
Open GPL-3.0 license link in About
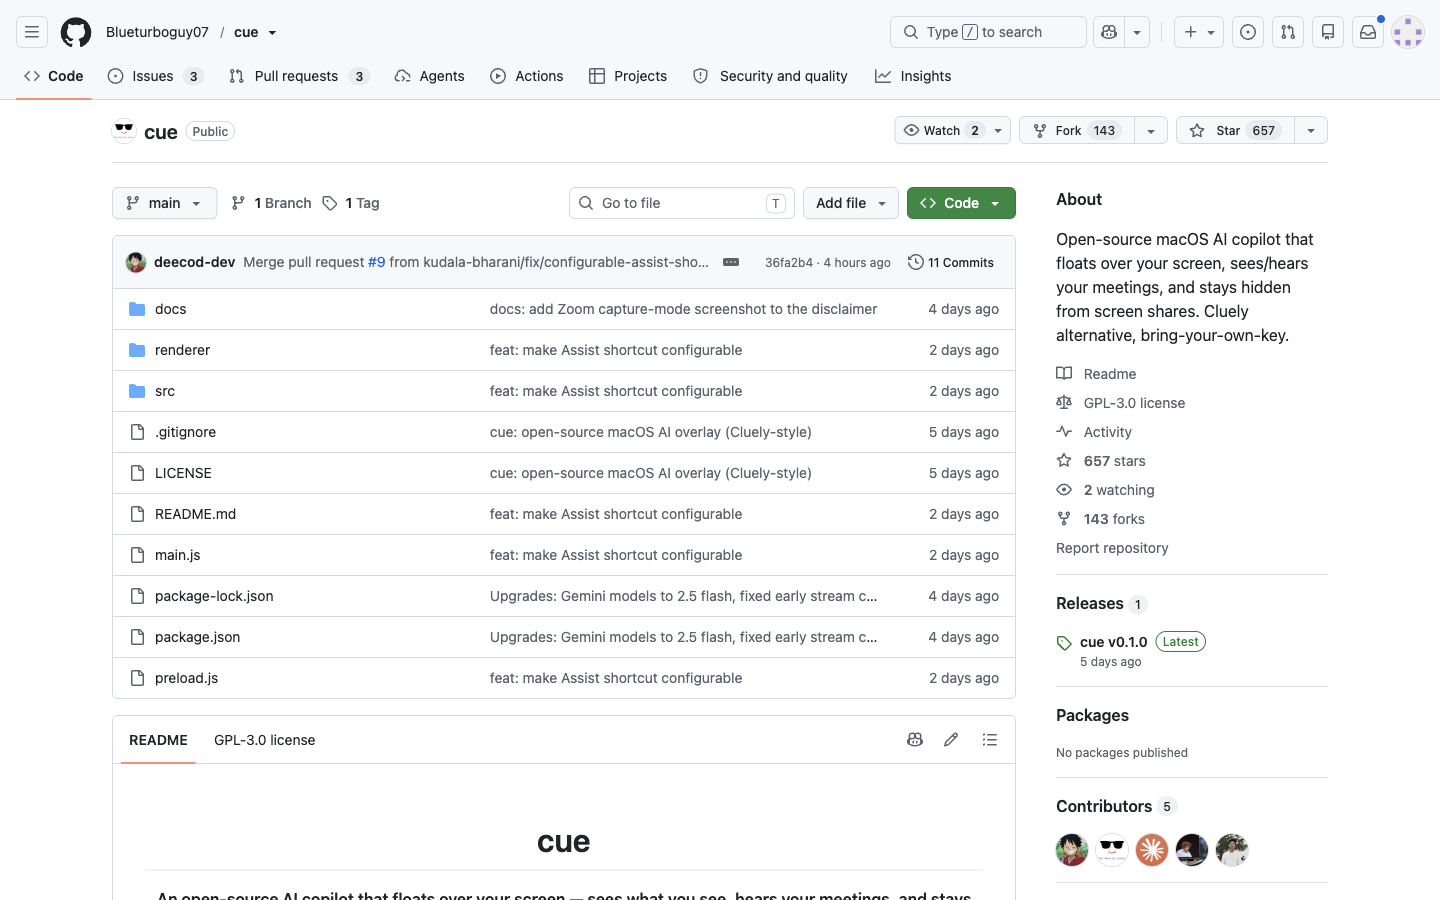click(x=1120, y=403)
